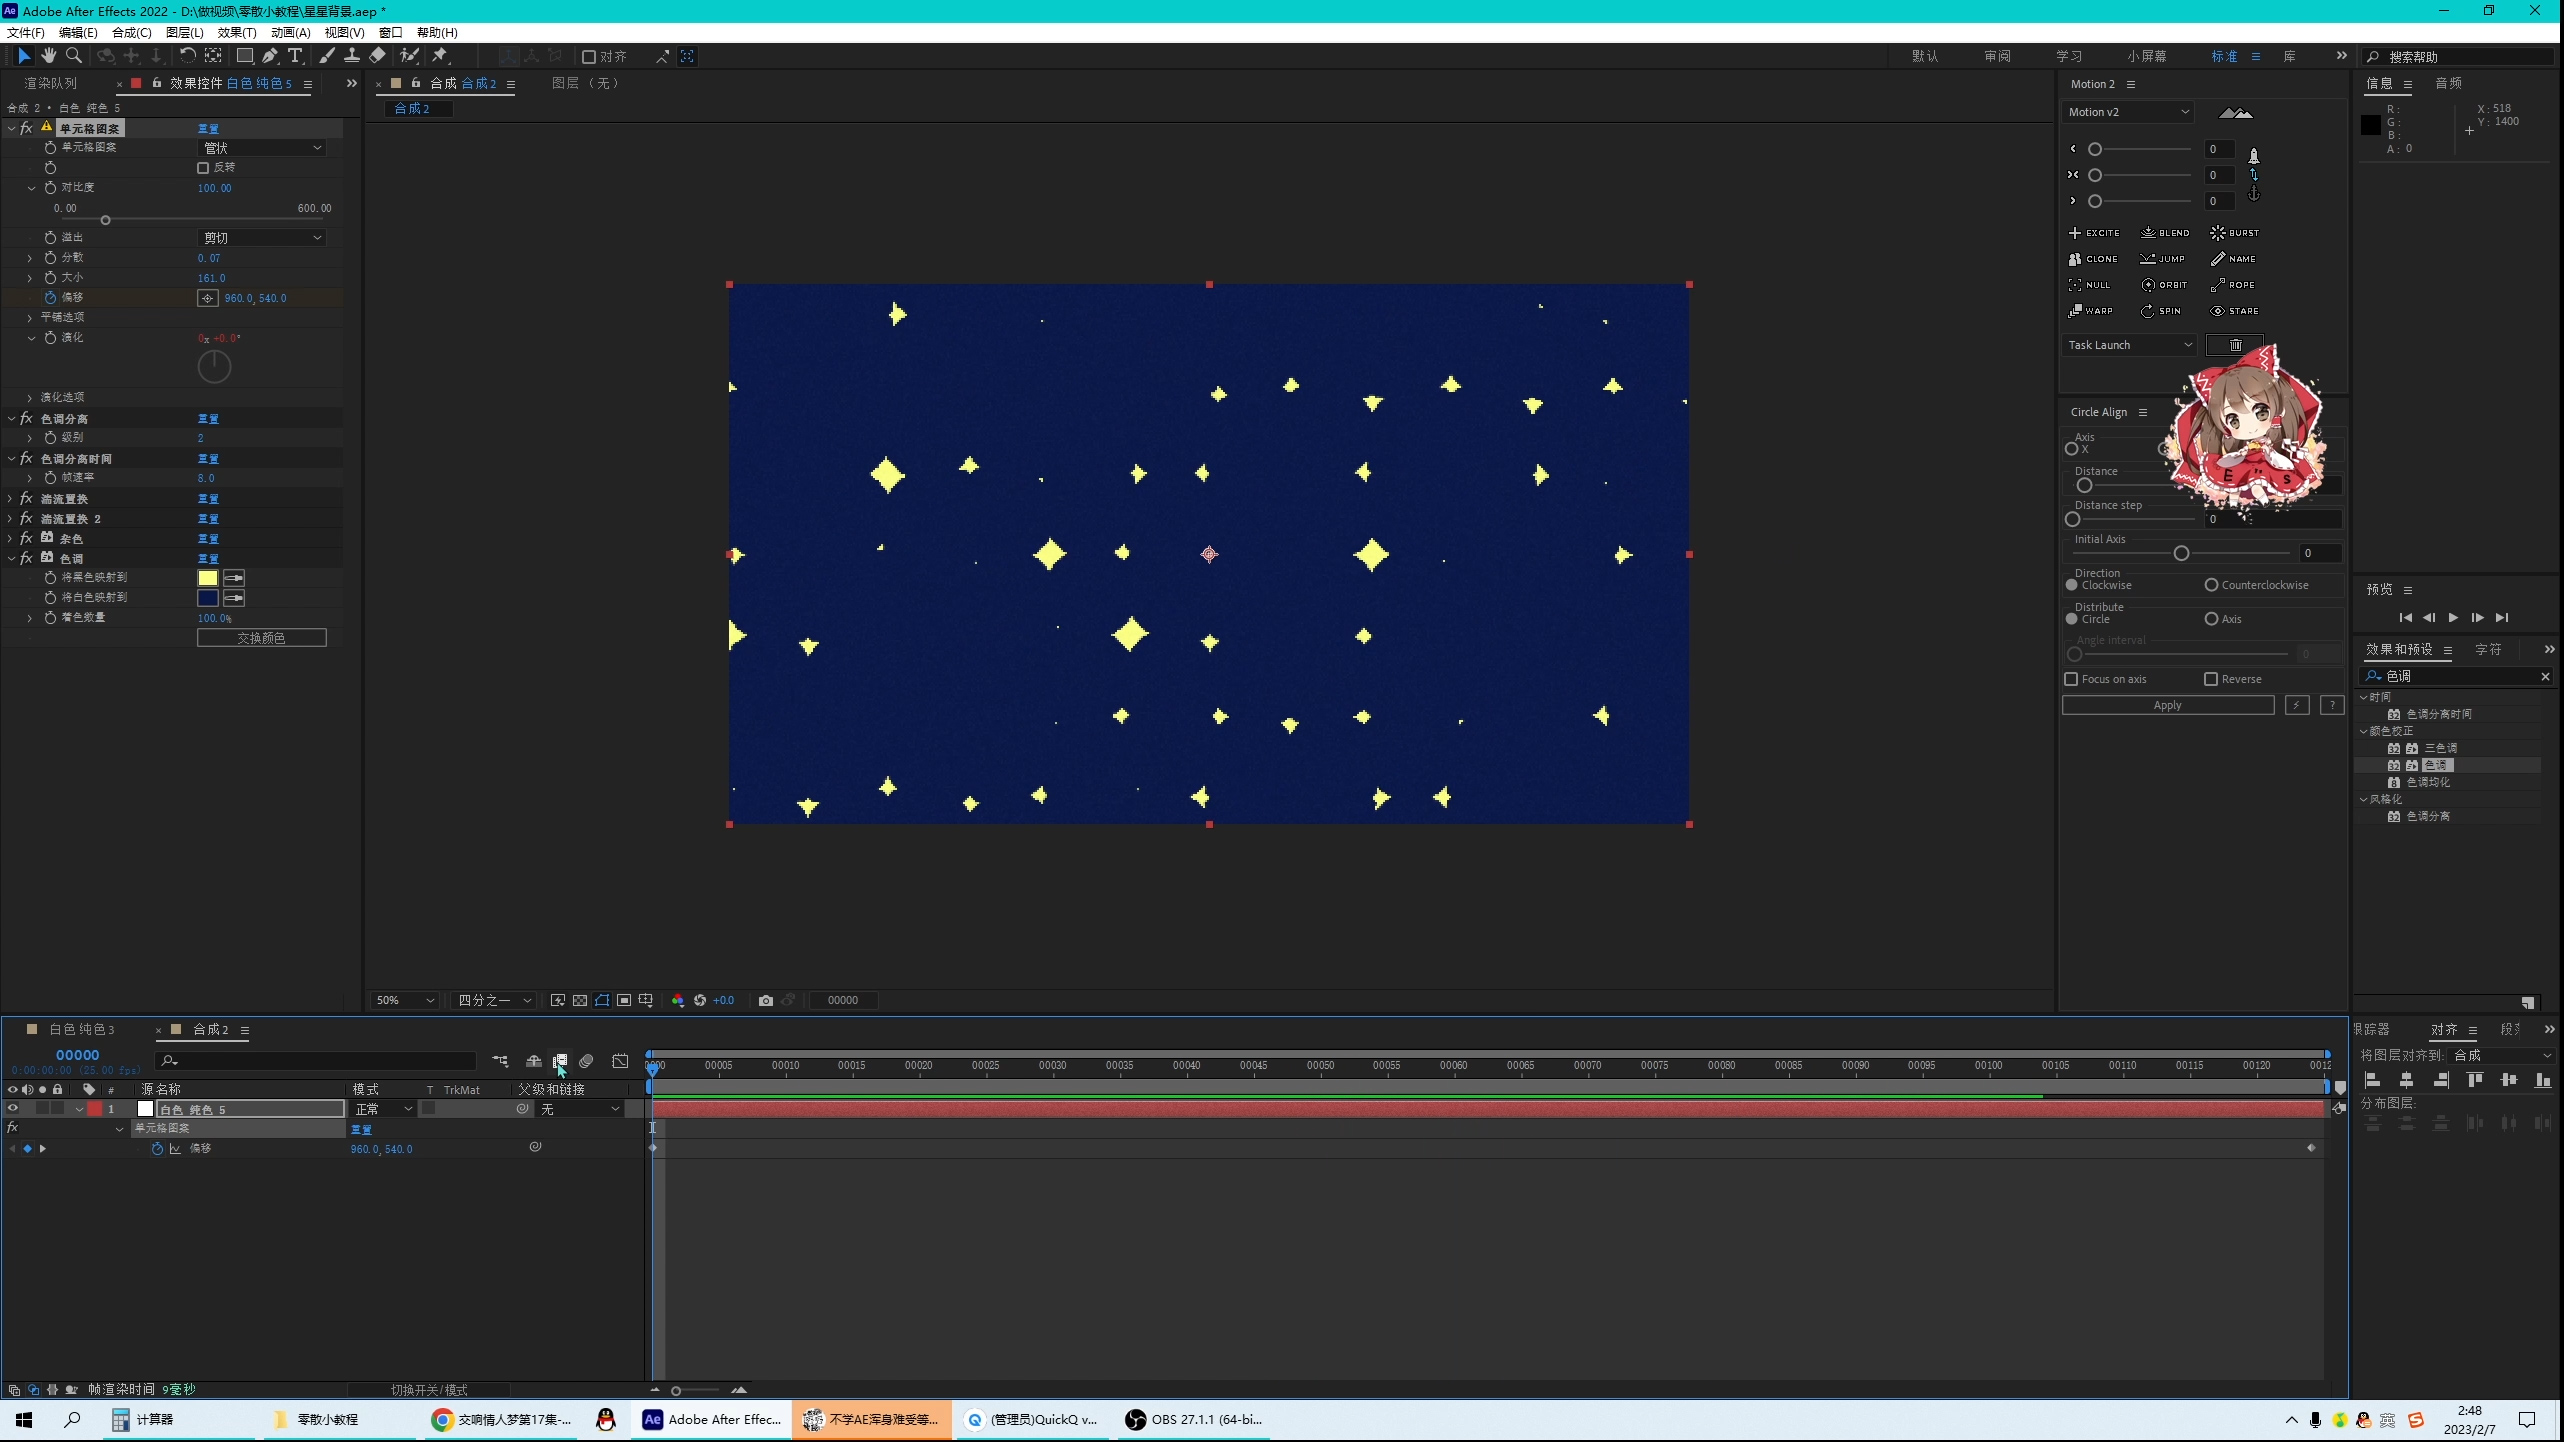
Task: Open the 文件(F) menu
Action: tap(26, 32)
